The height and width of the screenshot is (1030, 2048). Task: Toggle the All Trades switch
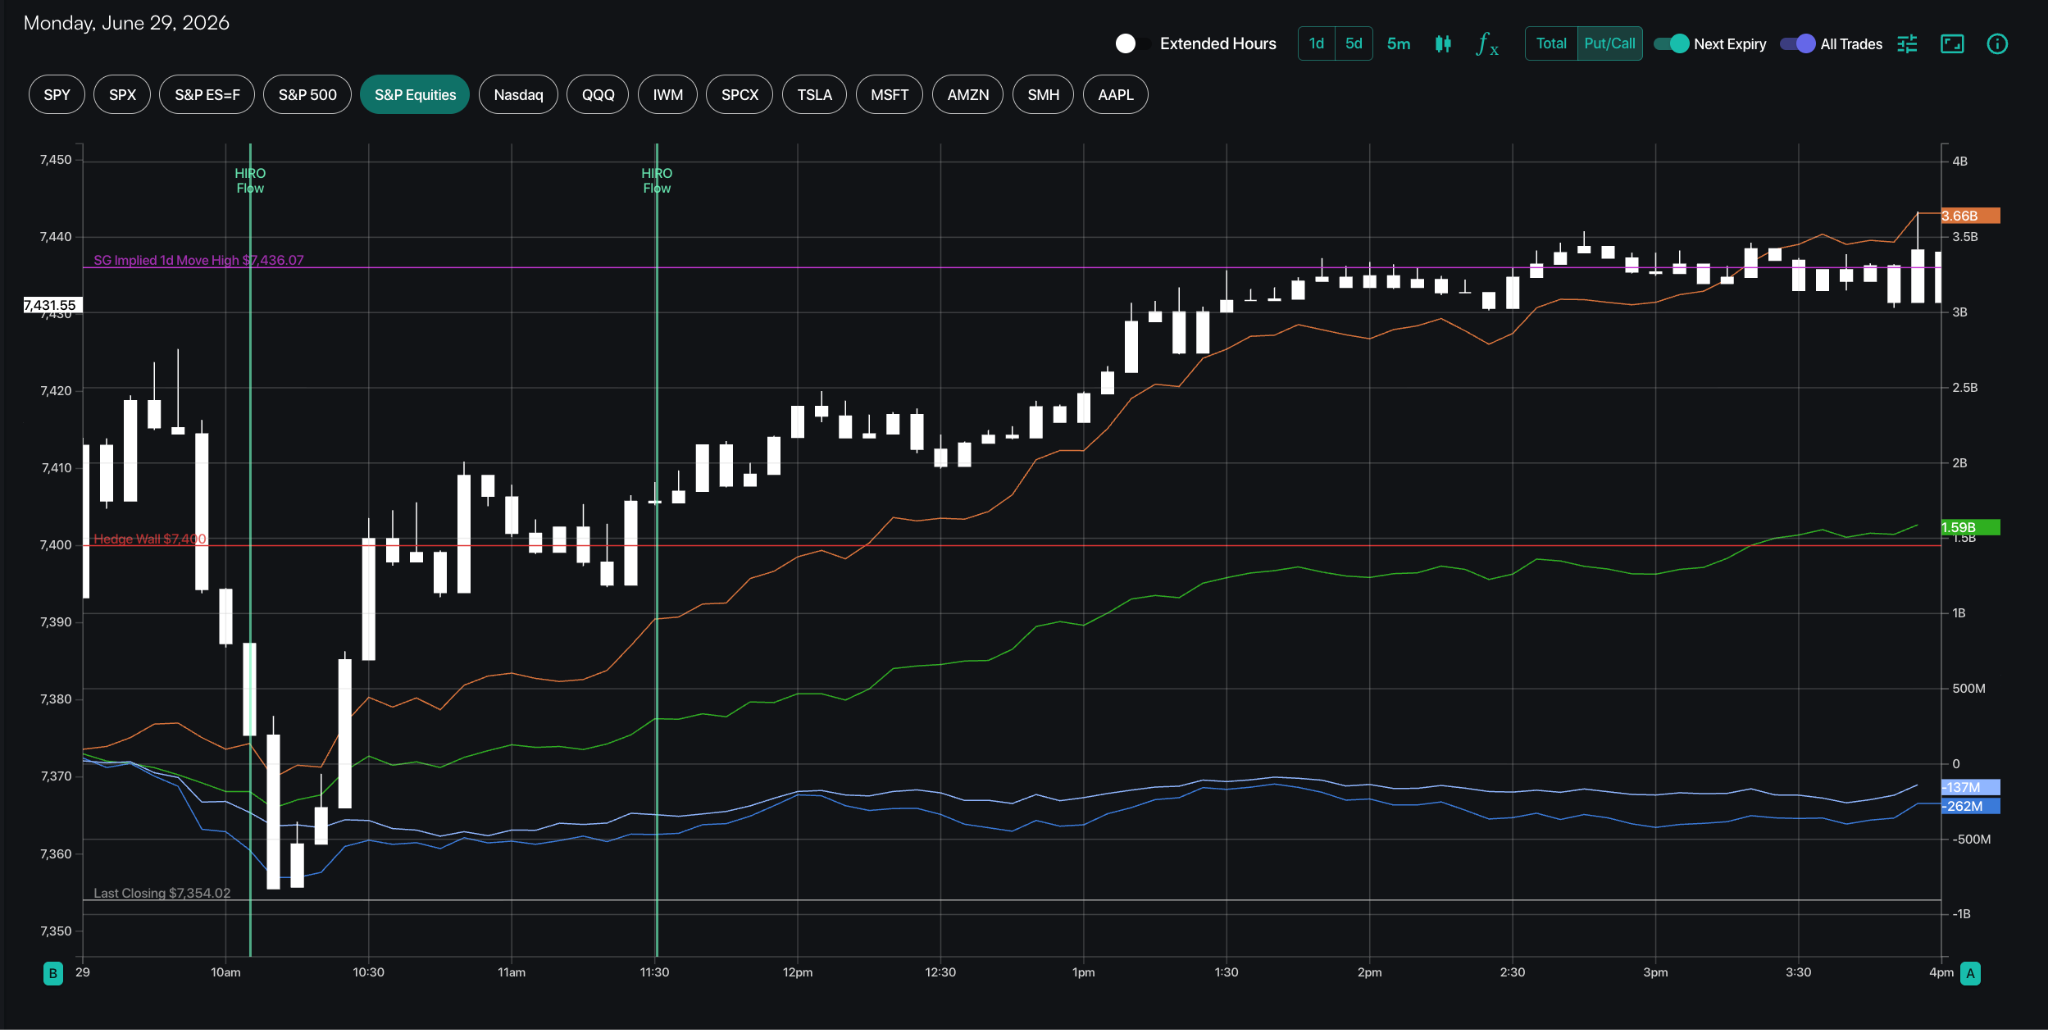coord(1797,44)
